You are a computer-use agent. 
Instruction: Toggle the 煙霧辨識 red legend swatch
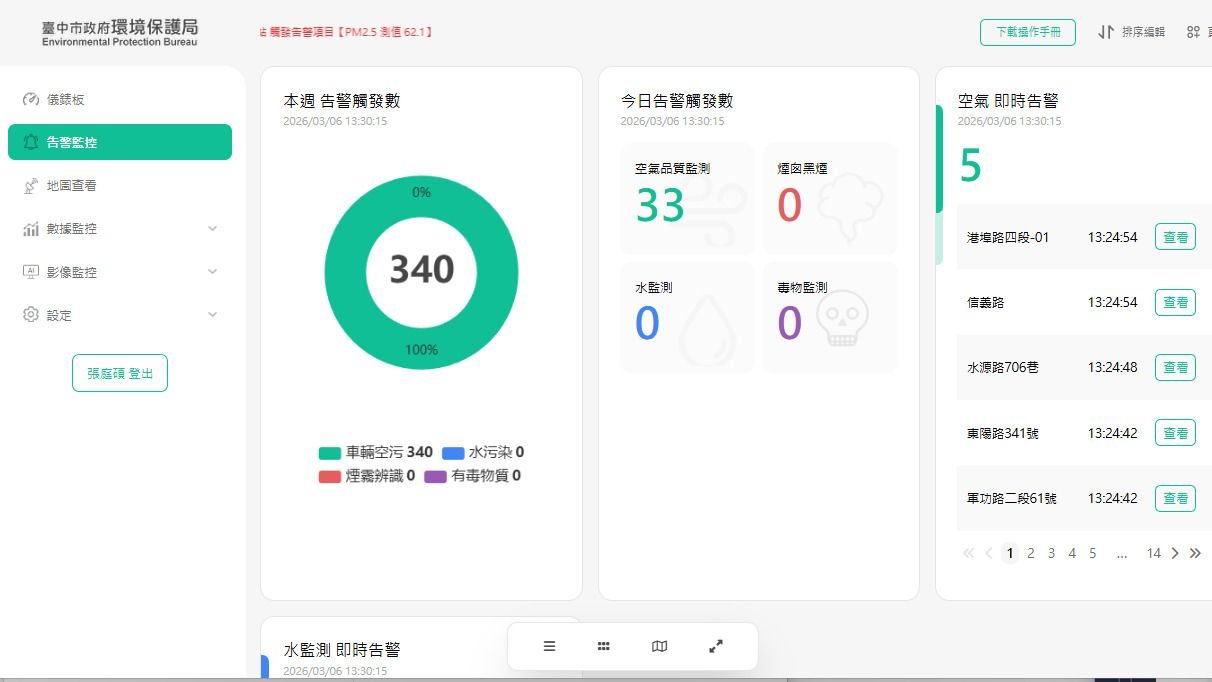(x=330, y=476)
